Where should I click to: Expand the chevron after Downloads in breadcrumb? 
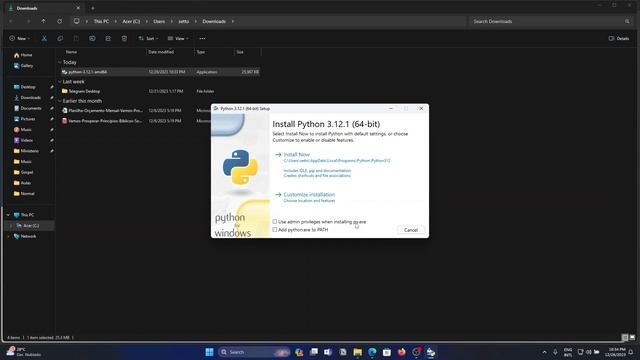point(233,21)
